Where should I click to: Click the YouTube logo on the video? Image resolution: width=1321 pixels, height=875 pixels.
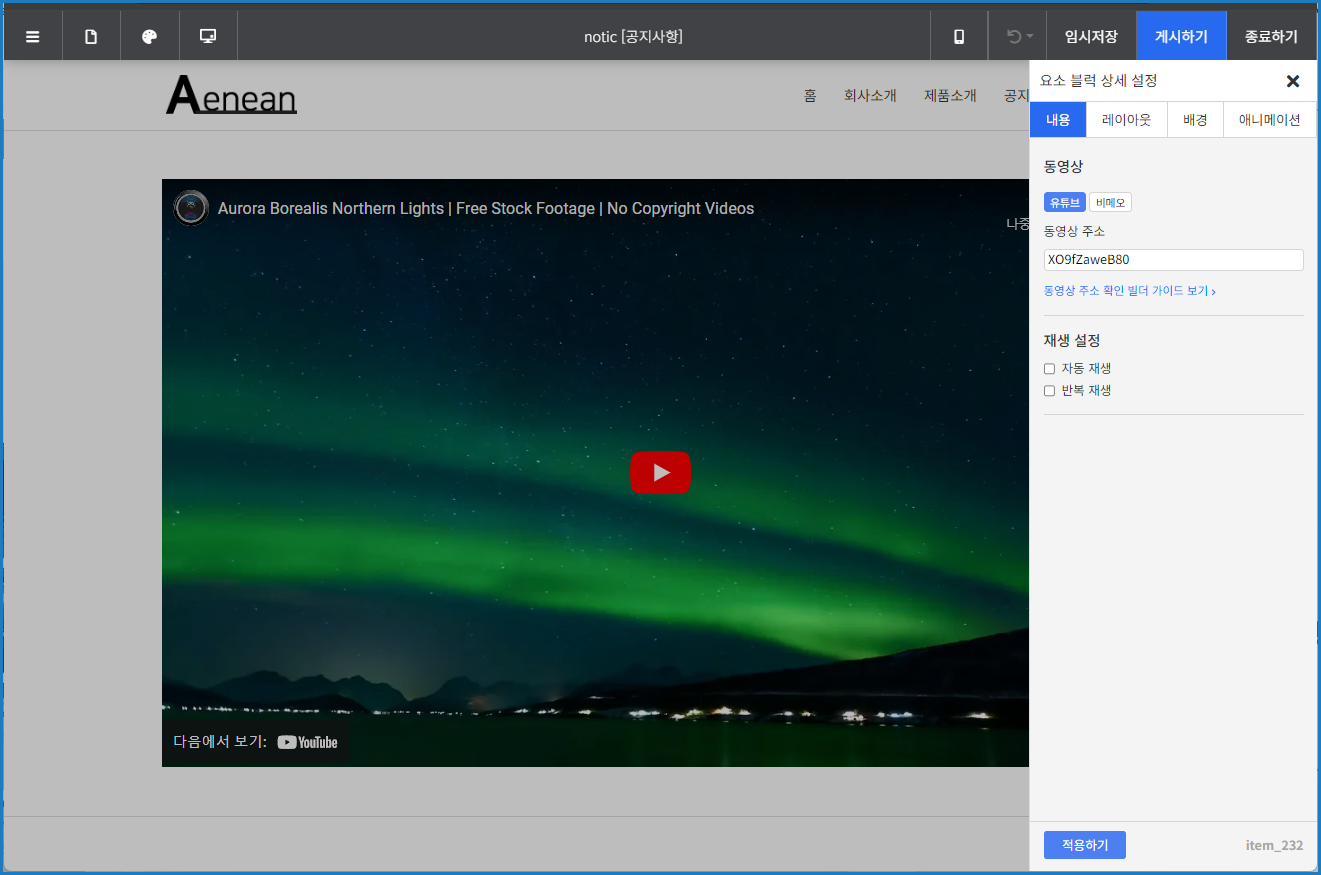[x=308, y=742]
